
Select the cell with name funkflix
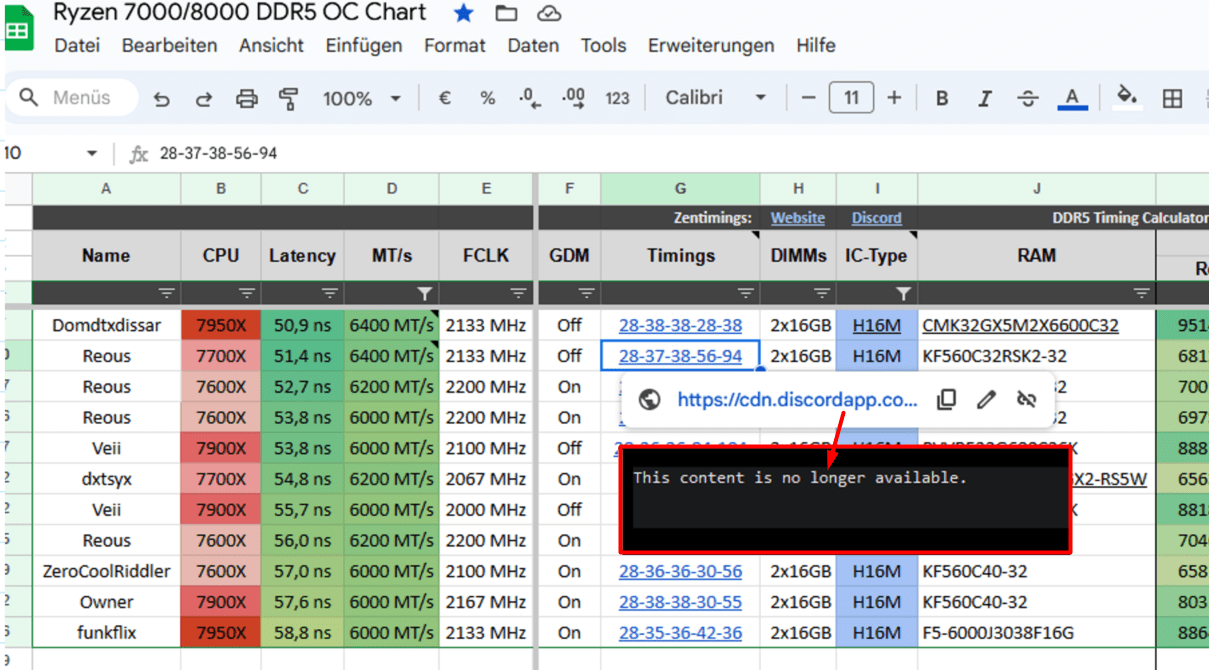pyautogui.click(x=106, y=633)
